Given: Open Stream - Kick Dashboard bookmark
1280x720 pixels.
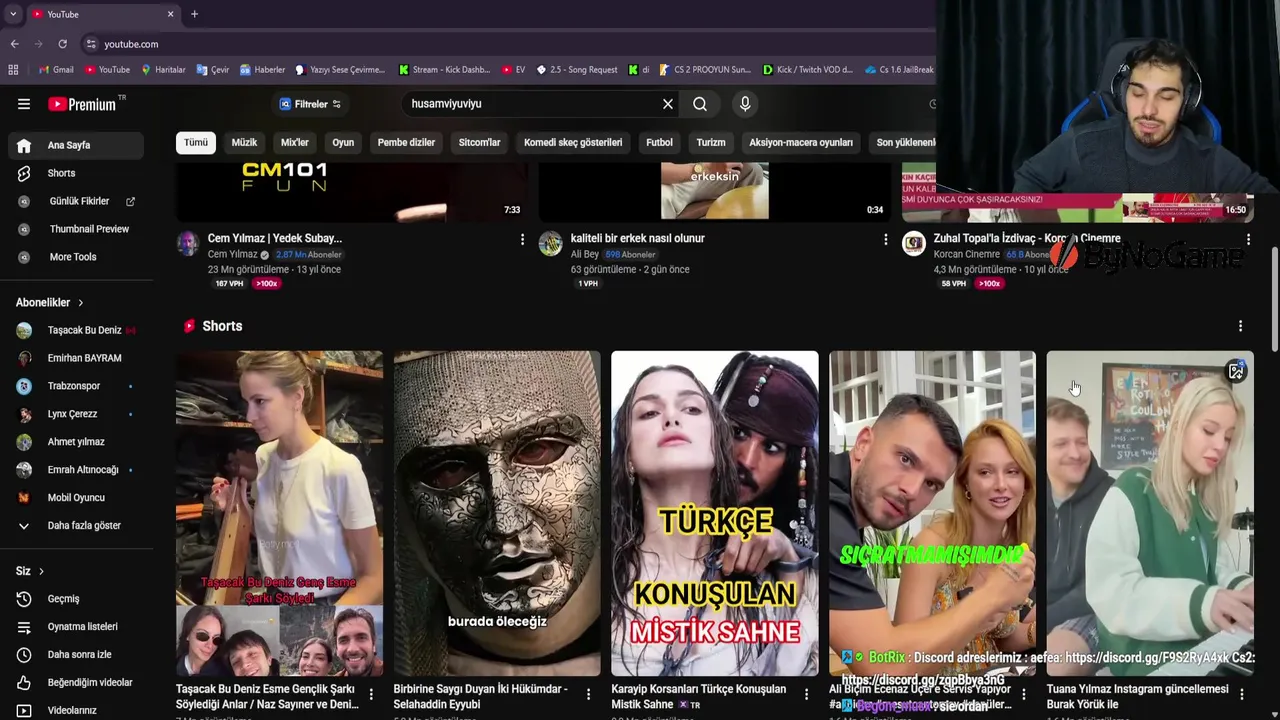Looking at the screenshot, I should click(x=444, y=70).
